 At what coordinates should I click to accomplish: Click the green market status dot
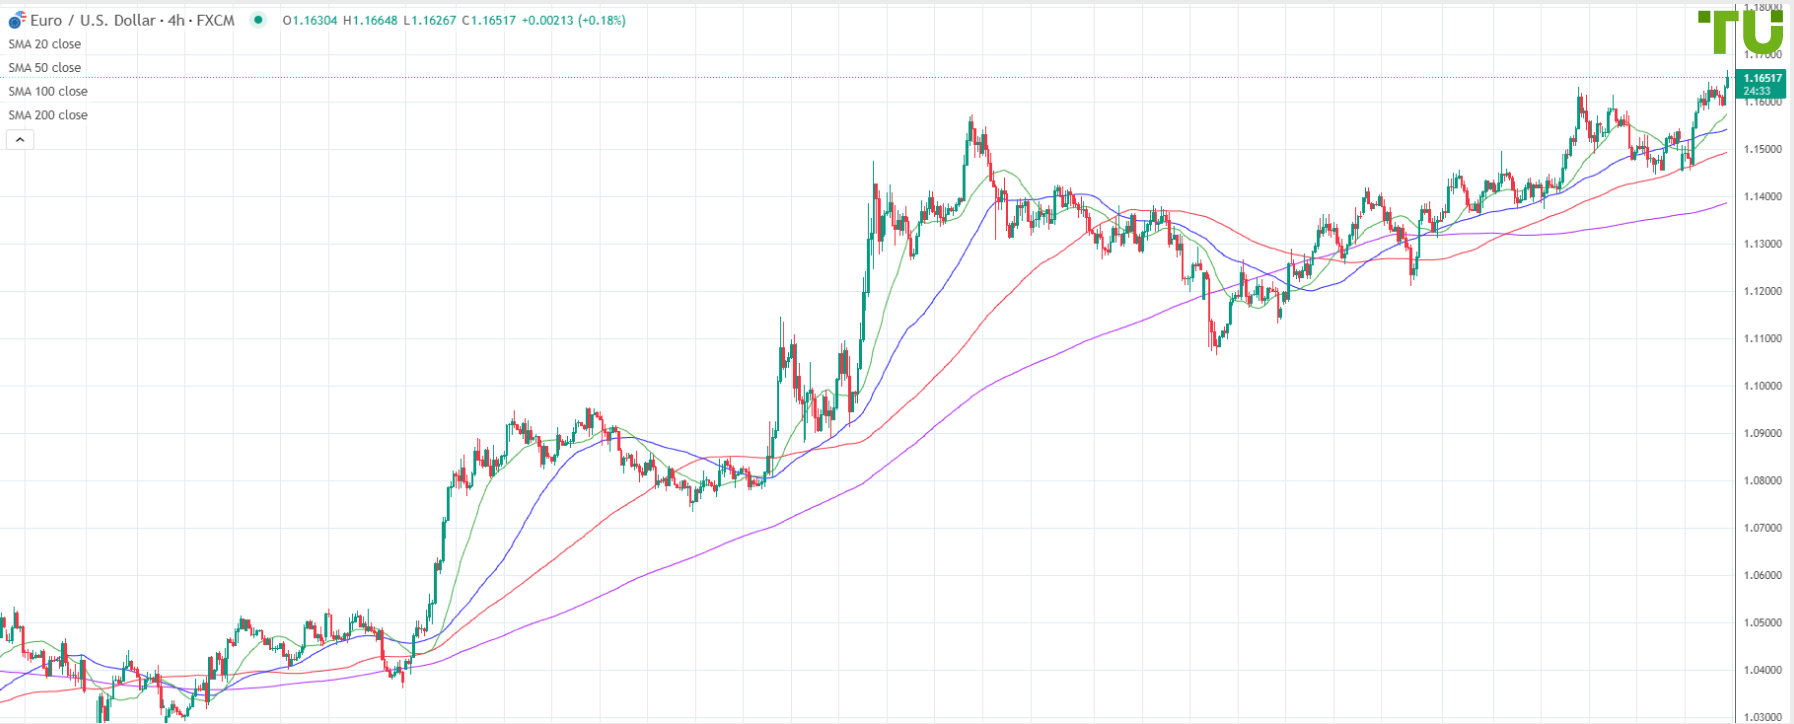tap(259, 20)
